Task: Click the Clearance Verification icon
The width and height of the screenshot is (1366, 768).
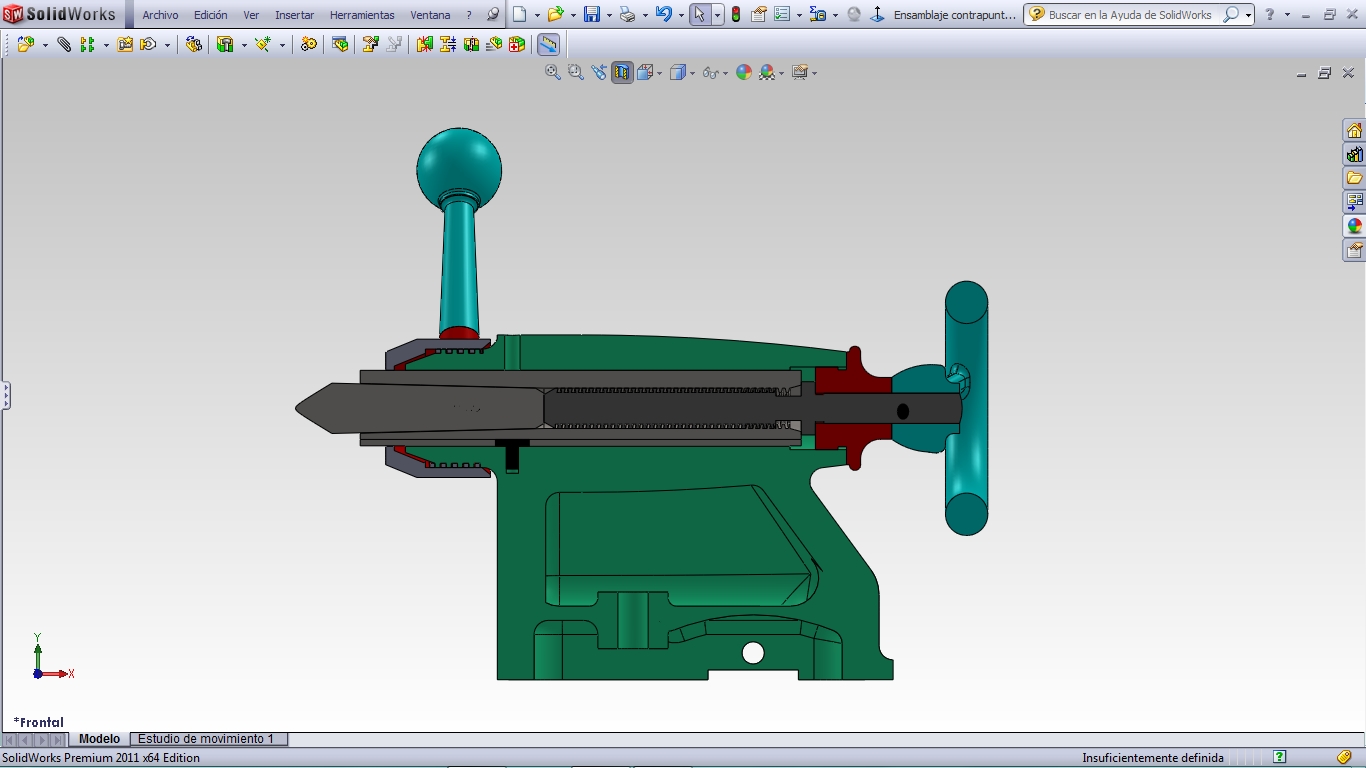Action: [448, 45]
